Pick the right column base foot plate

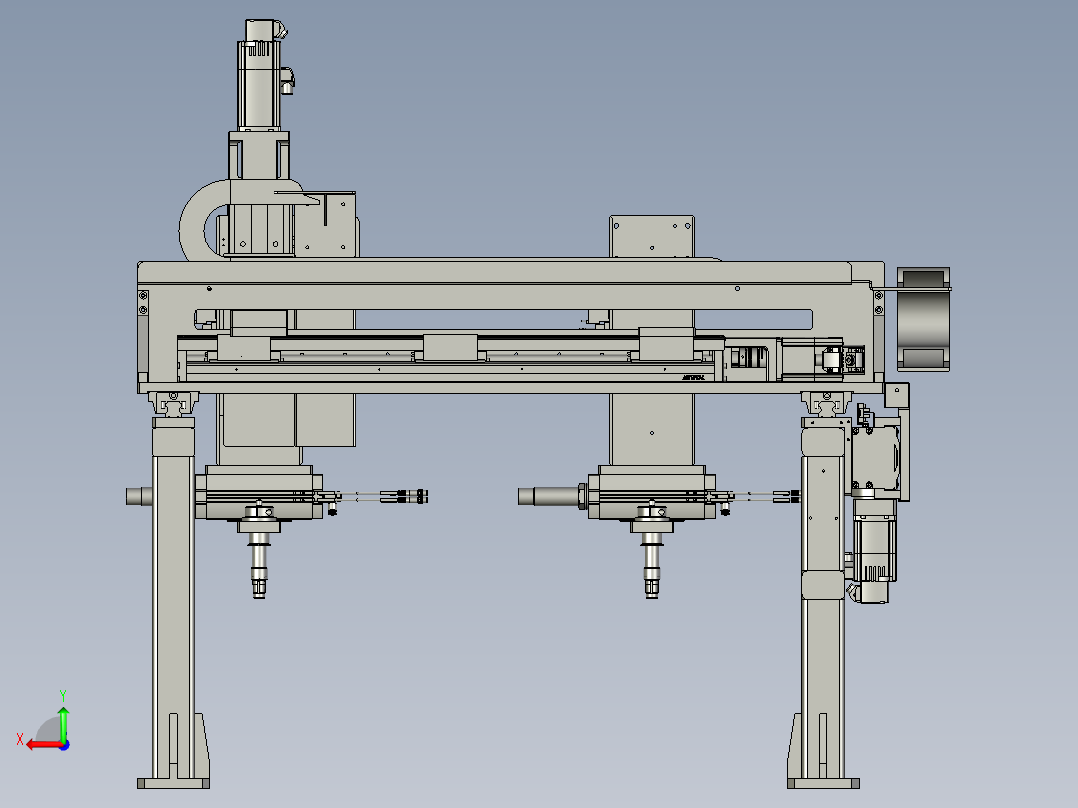pos(823,783)
